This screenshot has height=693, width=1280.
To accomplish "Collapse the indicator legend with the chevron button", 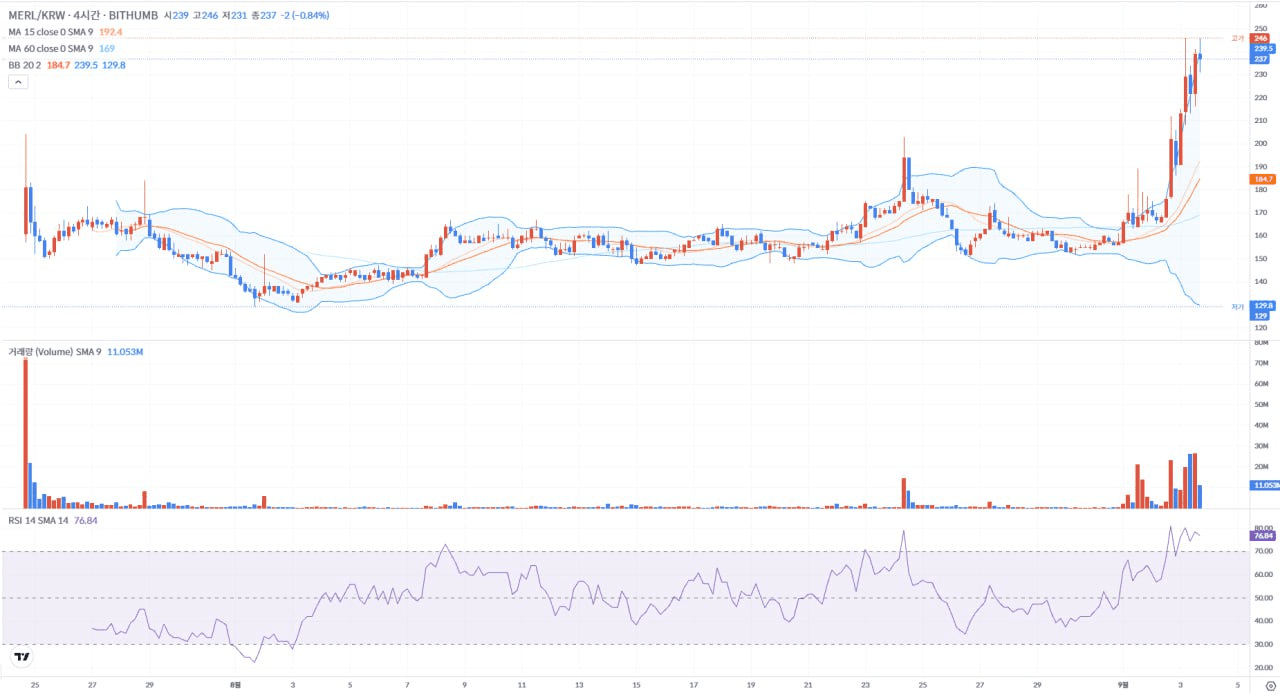I will [x=18, y=82].
